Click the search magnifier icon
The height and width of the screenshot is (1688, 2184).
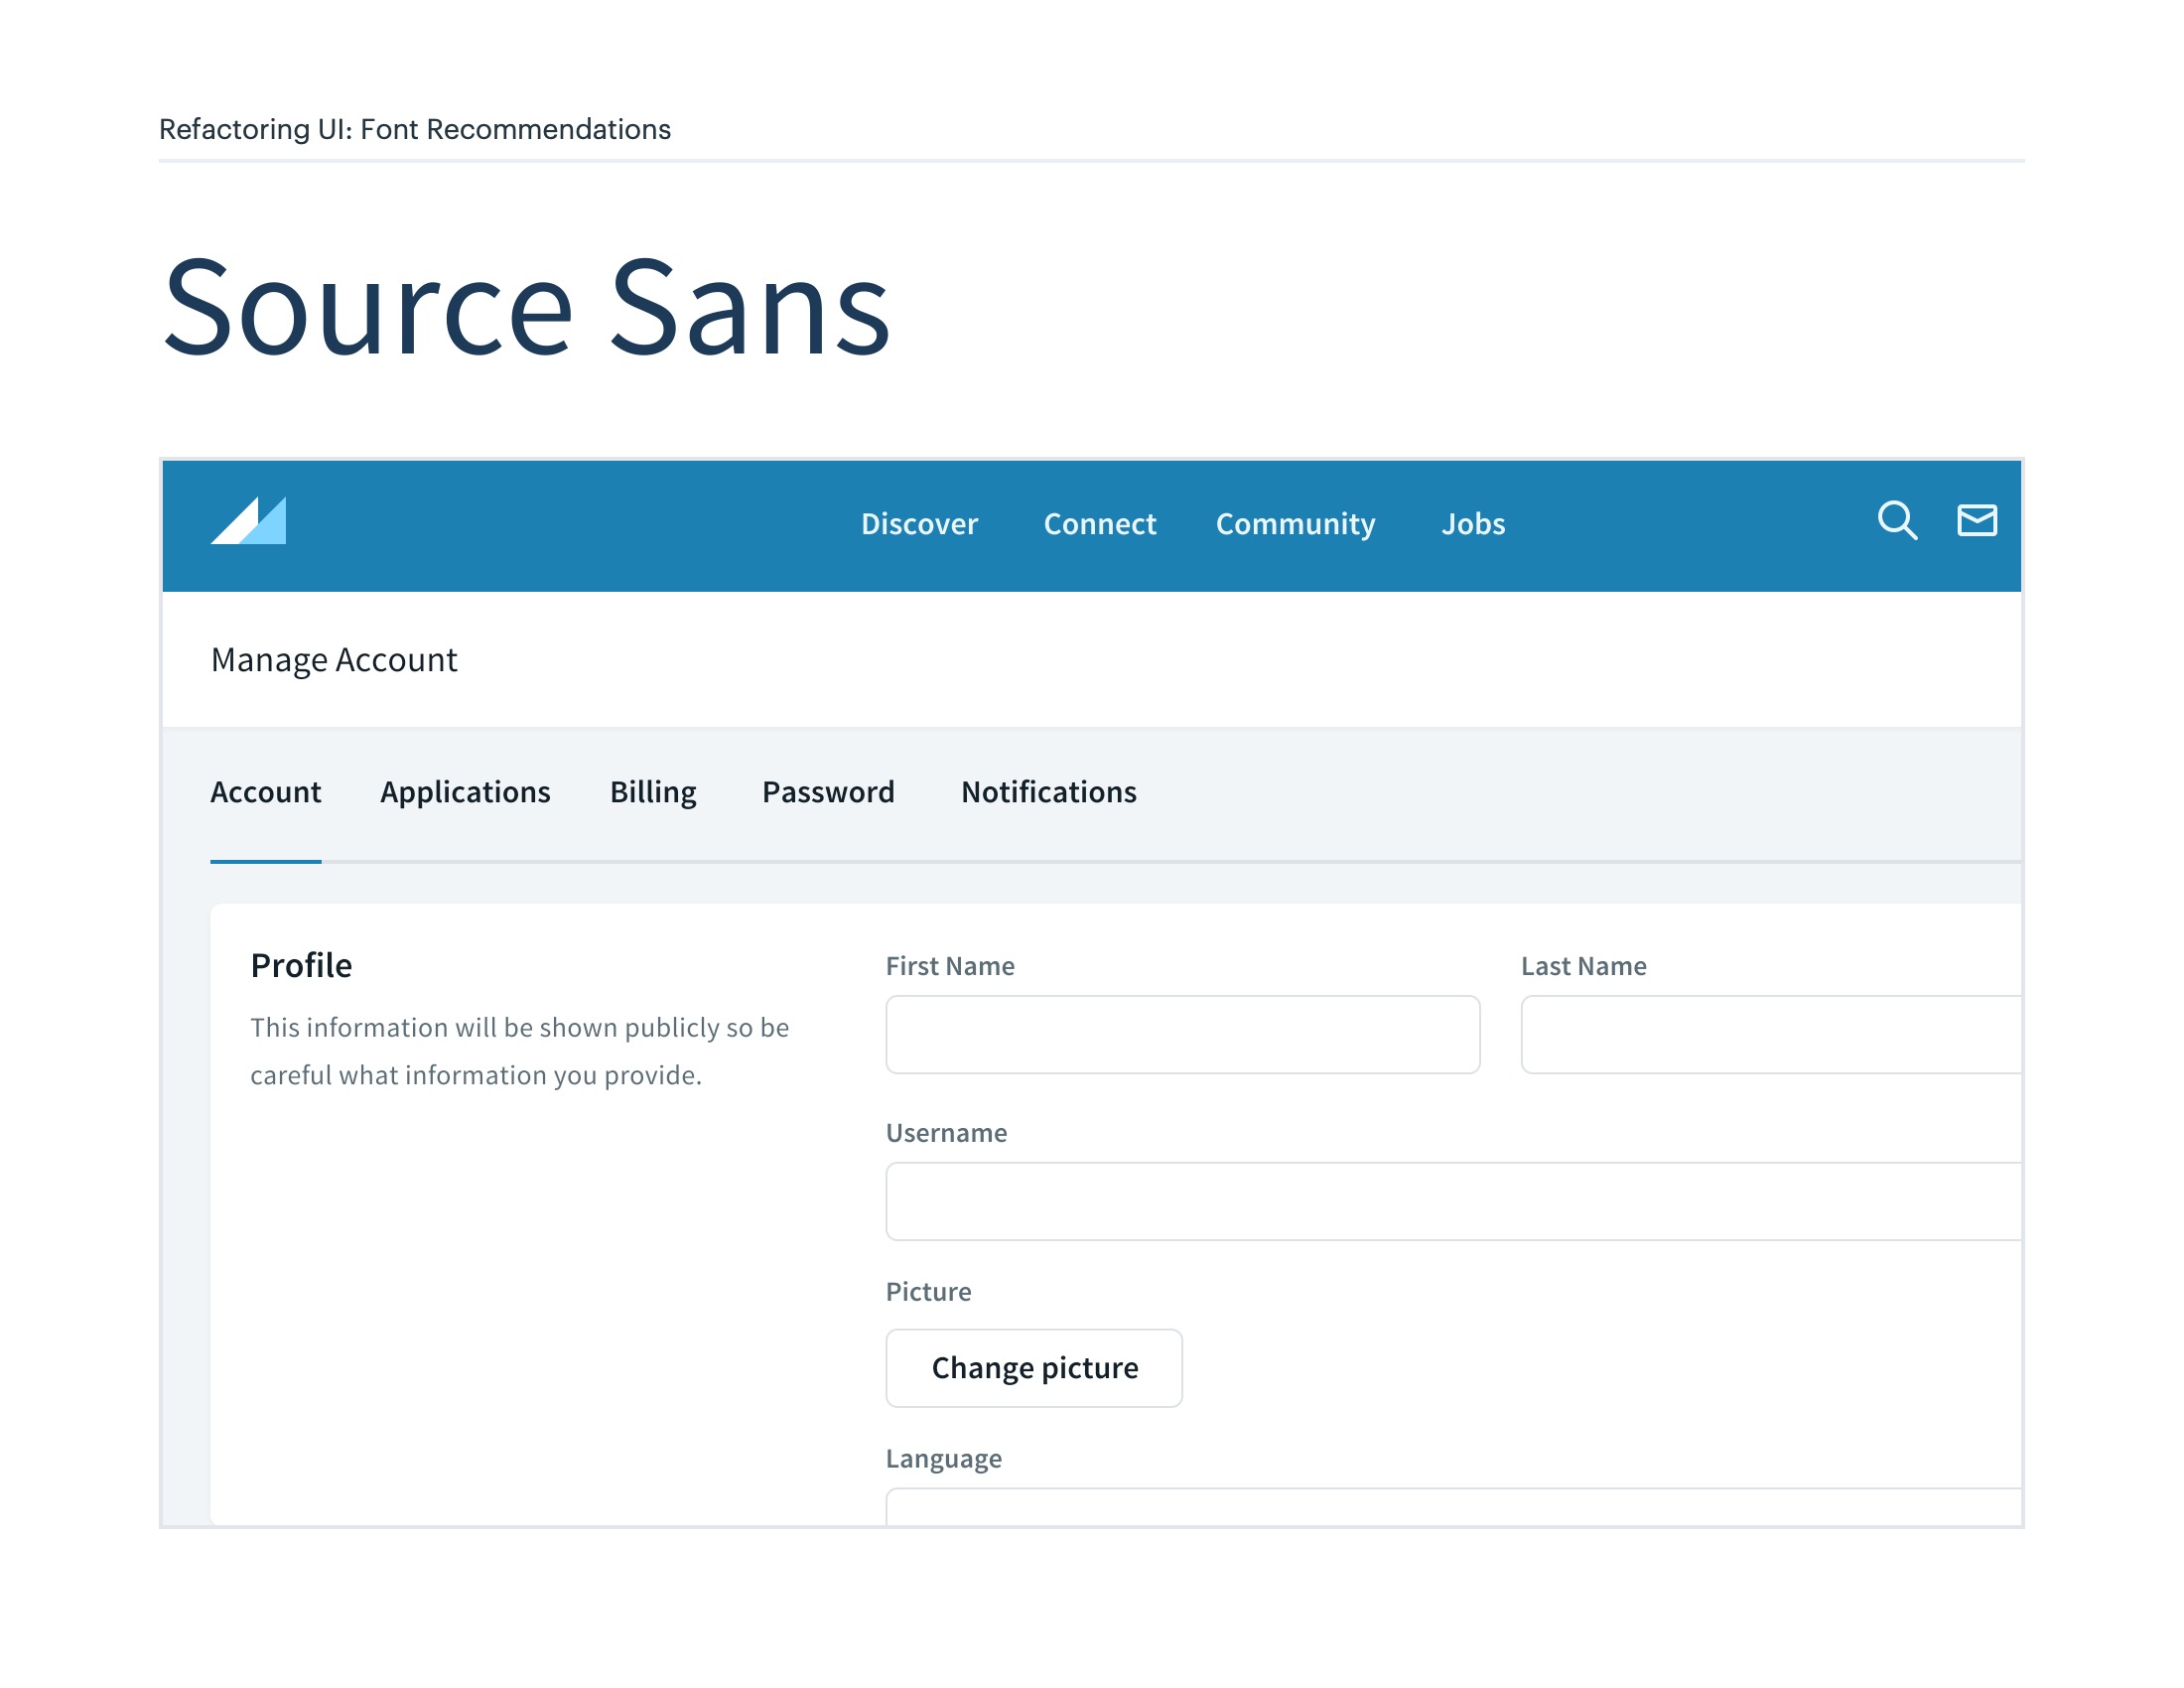coord(1896,521)
